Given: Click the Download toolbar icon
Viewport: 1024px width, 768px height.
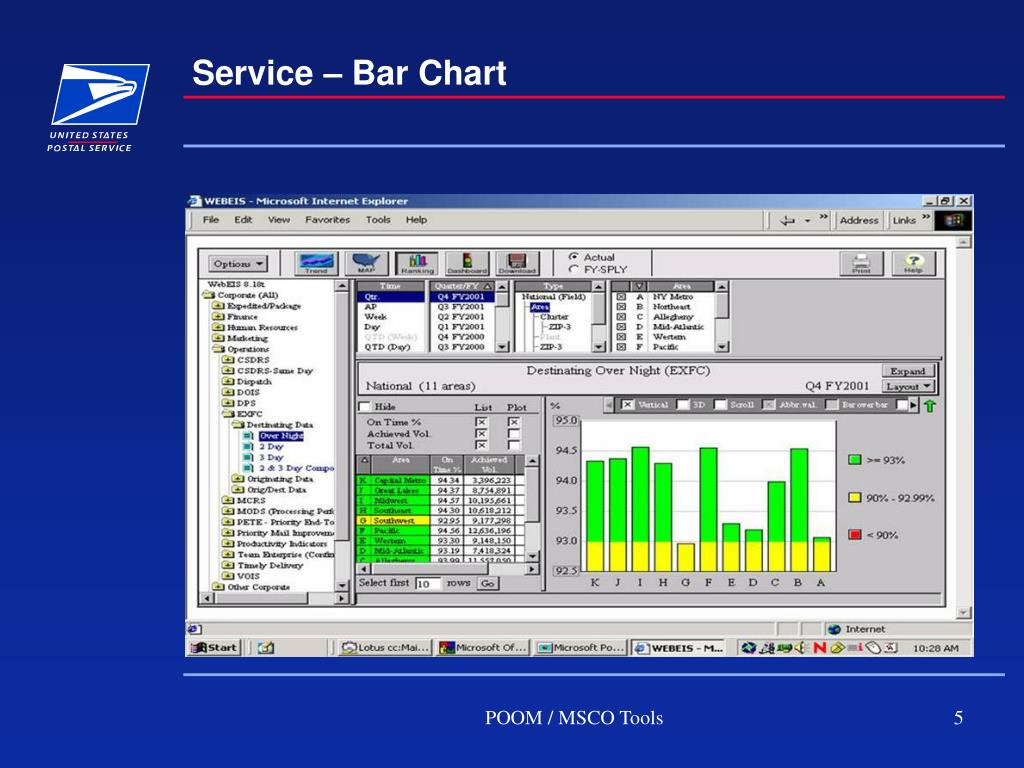Looking at the screenshot, I should point(517,264).
